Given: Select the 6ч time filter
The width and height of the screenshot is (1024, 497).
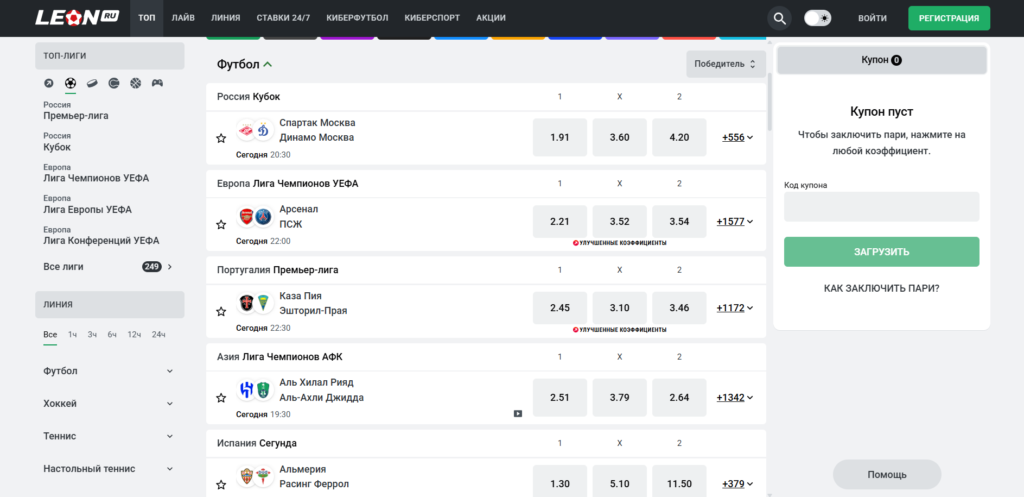Looking at the screenshot, I should pos(112,334).
